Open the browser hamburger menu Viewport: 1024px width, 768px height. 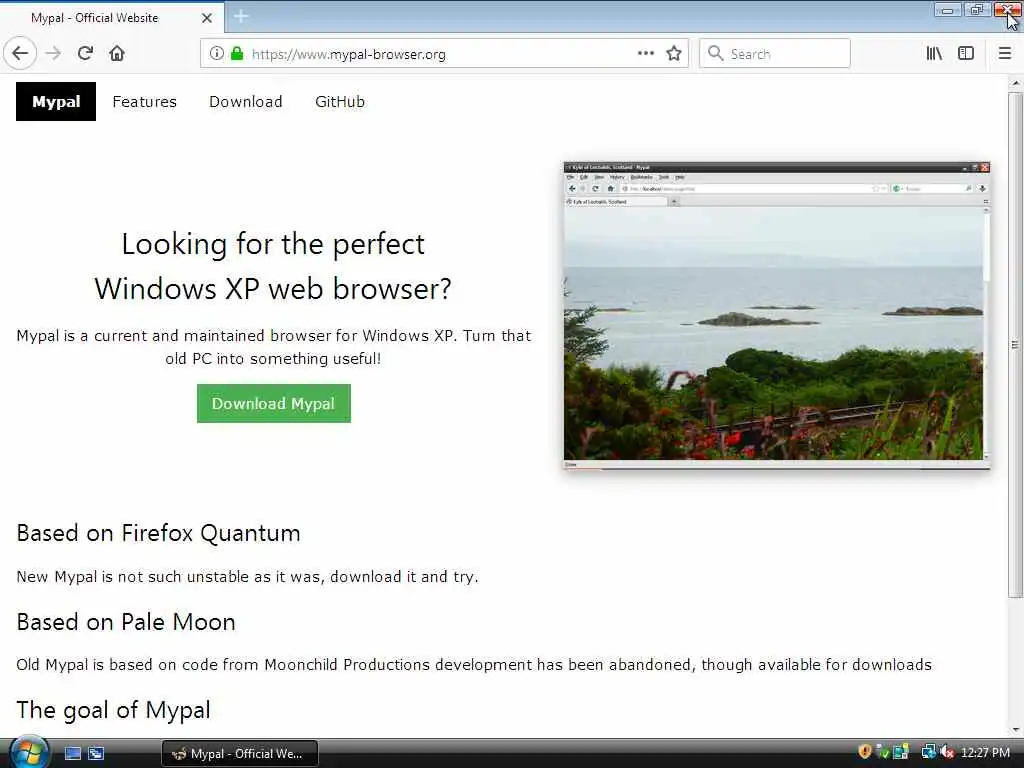[x=1005, y=54]
